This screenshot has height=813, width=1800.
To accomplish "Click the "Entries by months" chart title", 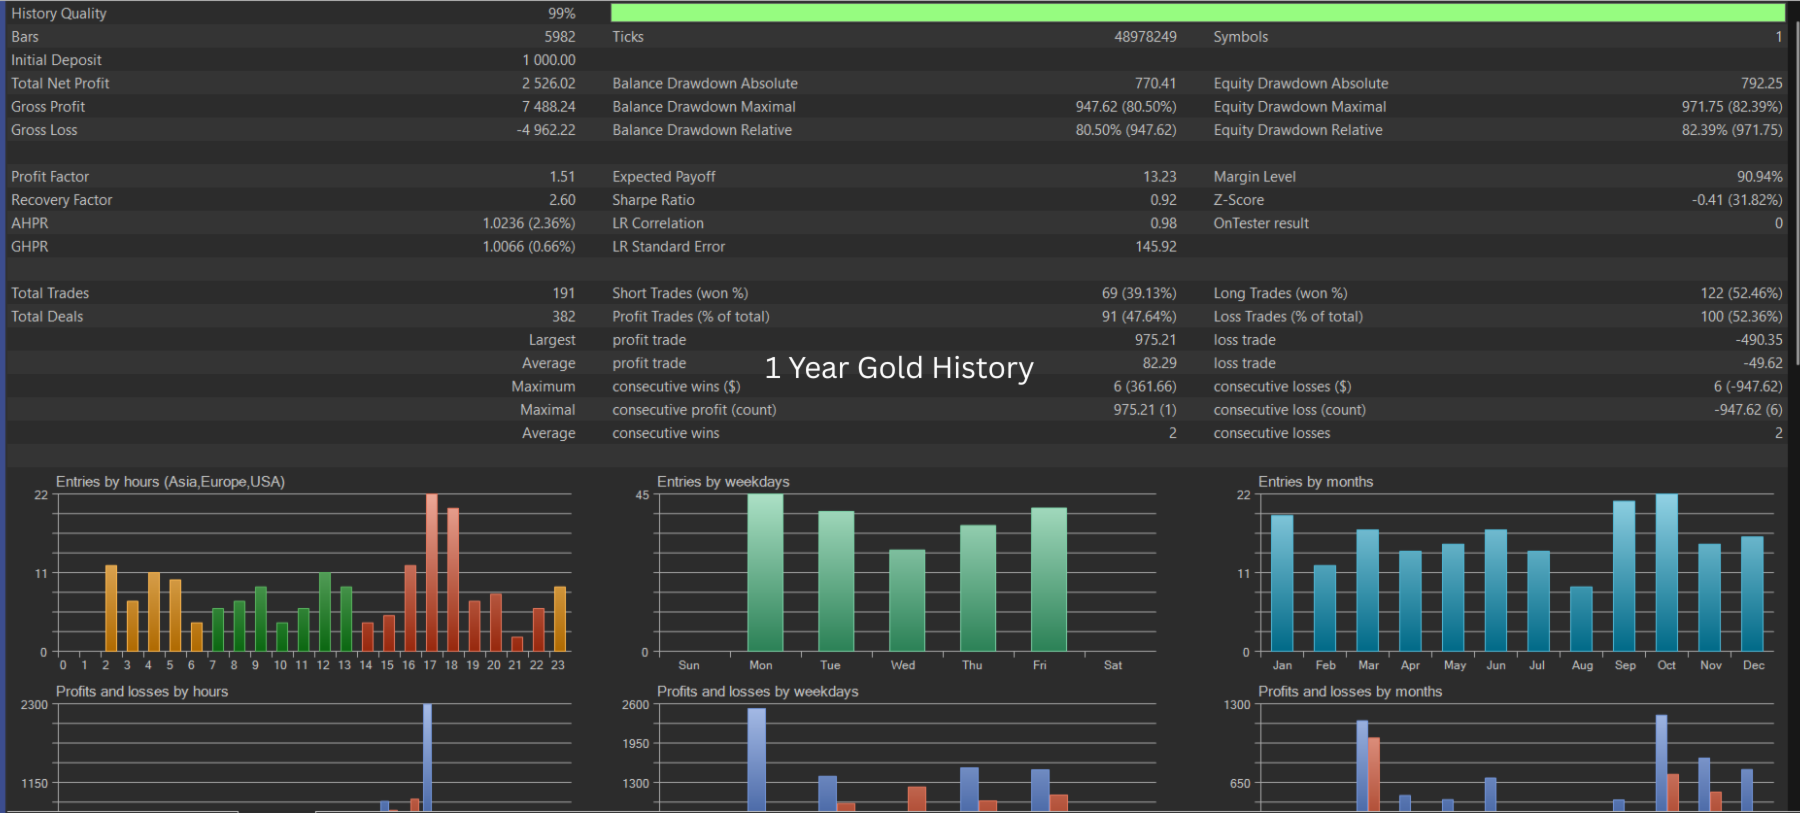I will (x=1315, y=482).
